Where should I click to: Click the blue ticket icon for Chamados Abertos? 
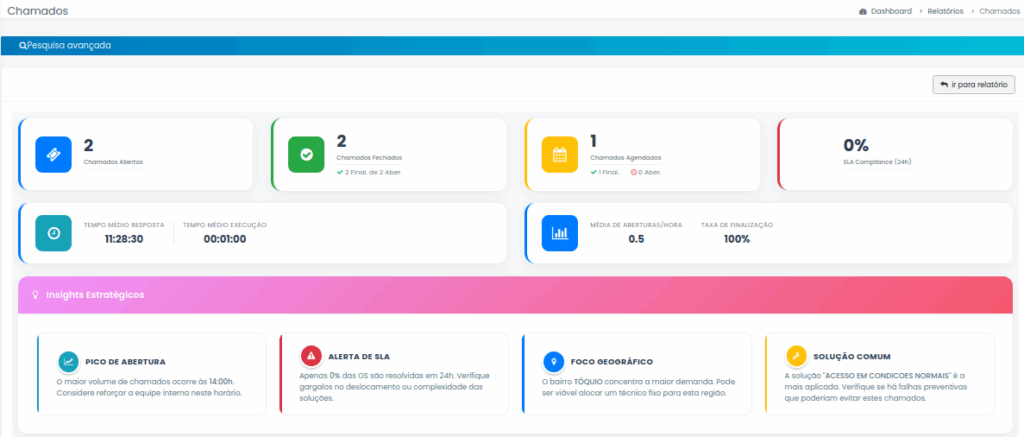click(54, 154)
